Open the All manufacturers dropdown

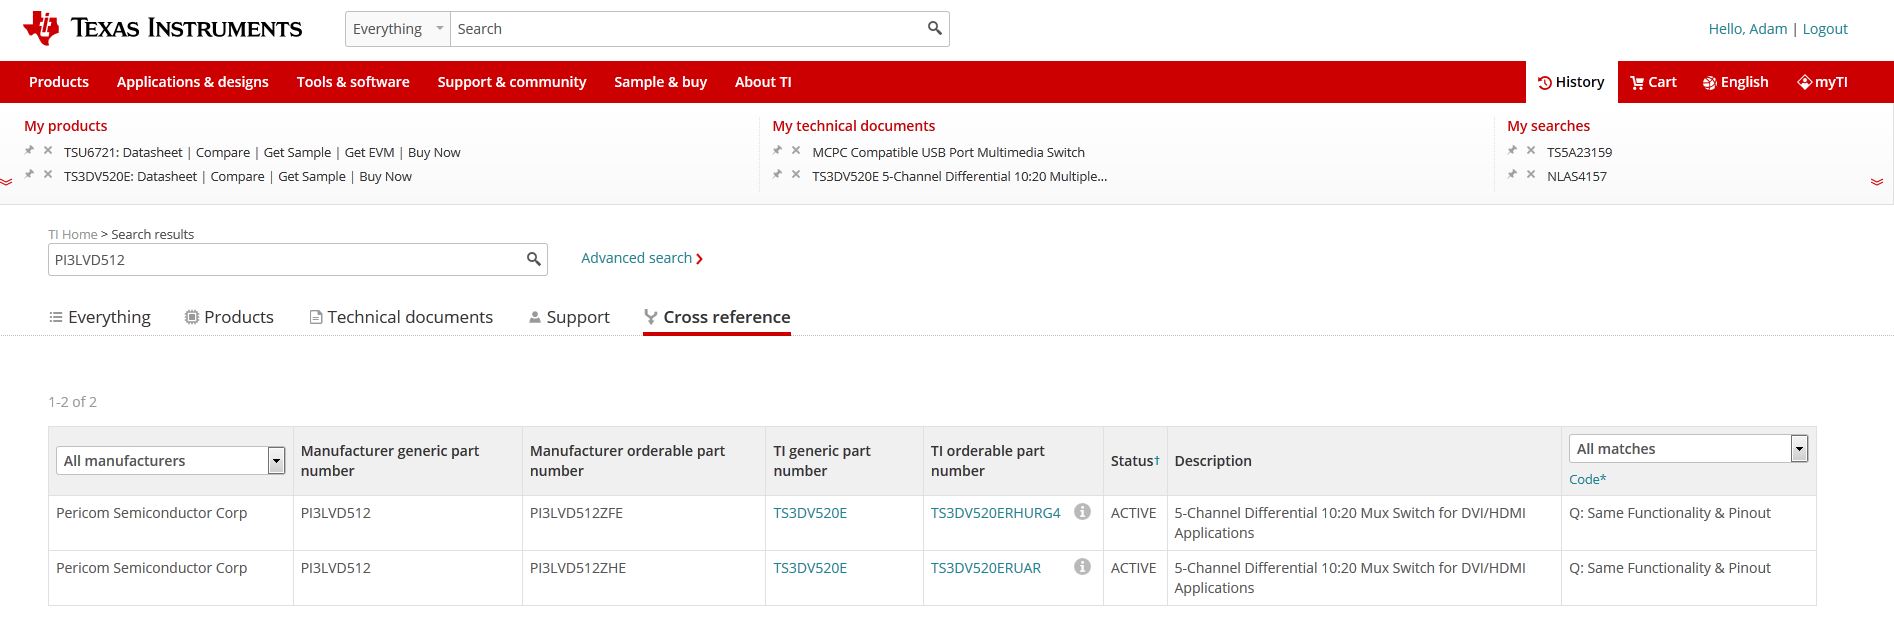click(276, 461)
